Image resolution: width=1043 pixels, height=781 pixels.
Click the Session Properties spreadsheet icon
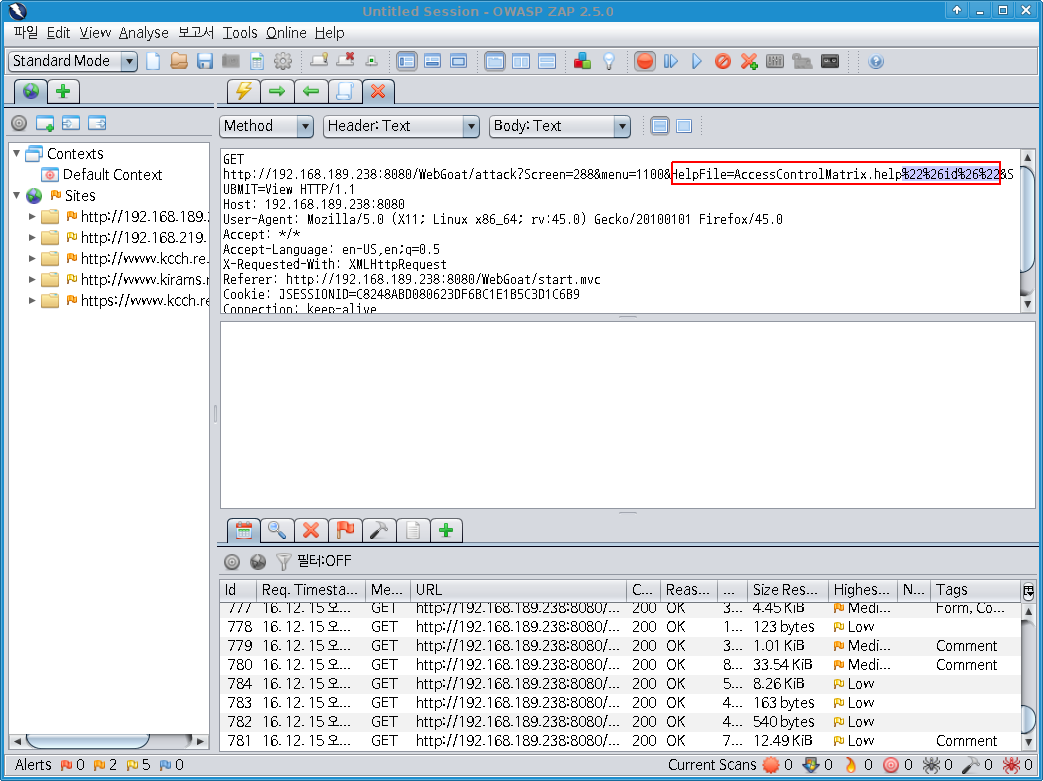[257, 61]
